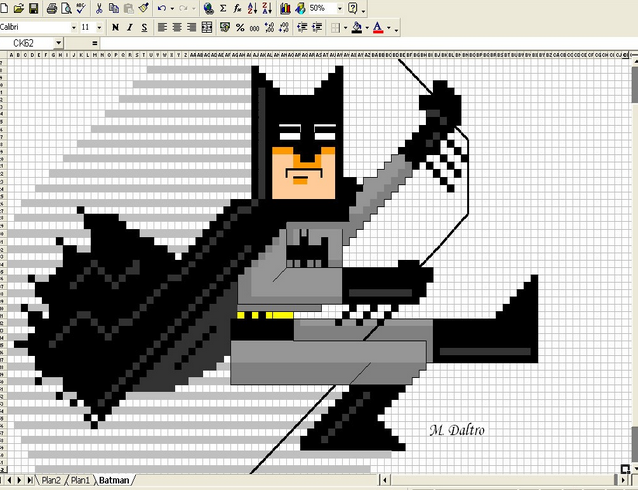Toggle align left
The height and width of the screenshot is (490, 638).
coord(162,27)
